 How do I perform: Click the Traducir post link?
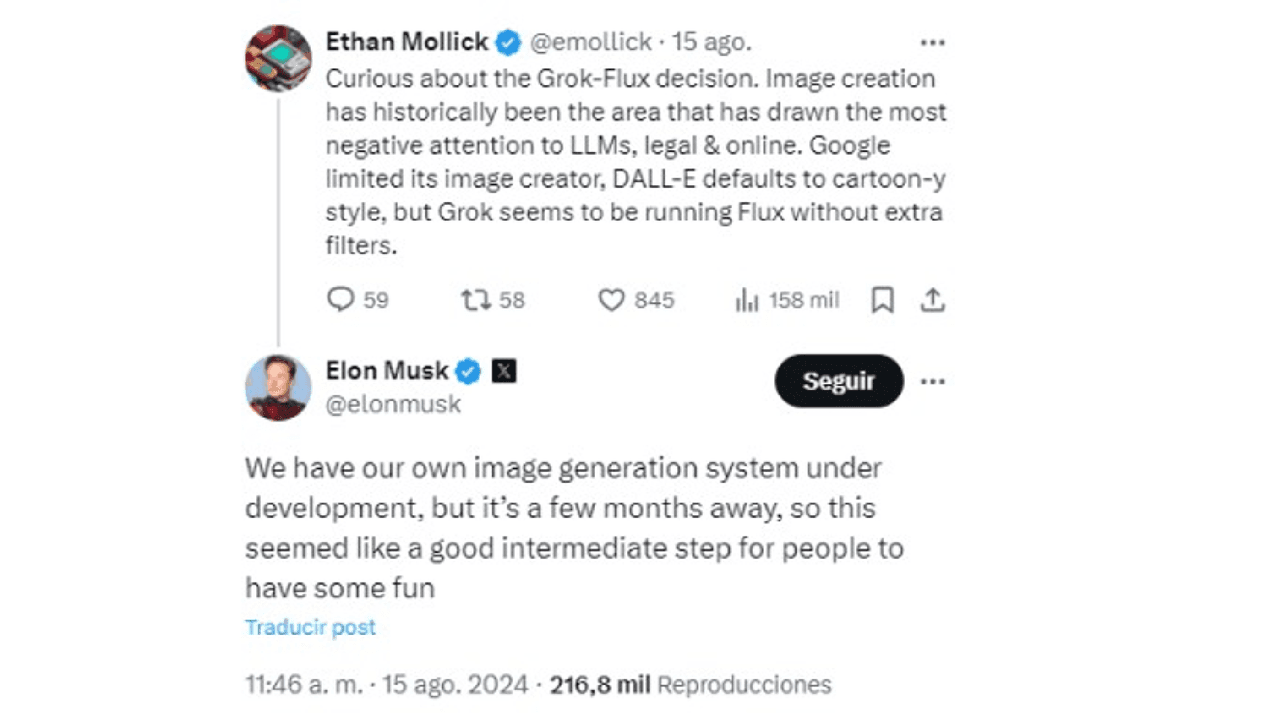(310, 627)
